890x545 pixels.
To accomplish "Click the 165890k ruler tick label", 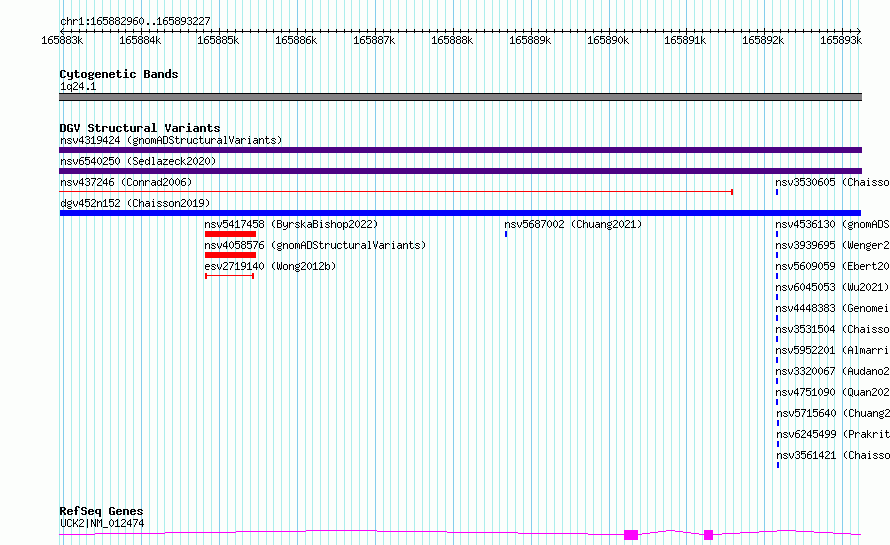I will pyautogui.click(x=608, y=40).
